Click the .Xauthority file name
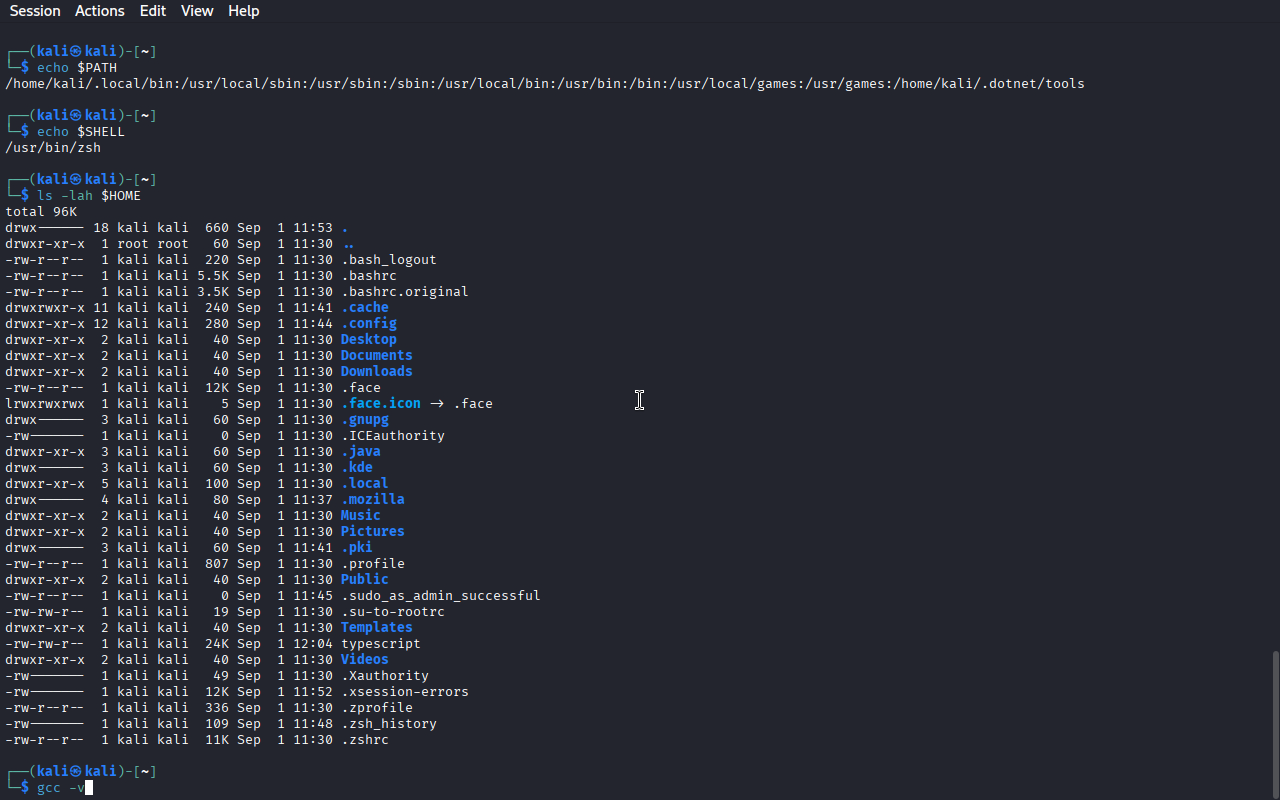 tap(385, 676)
